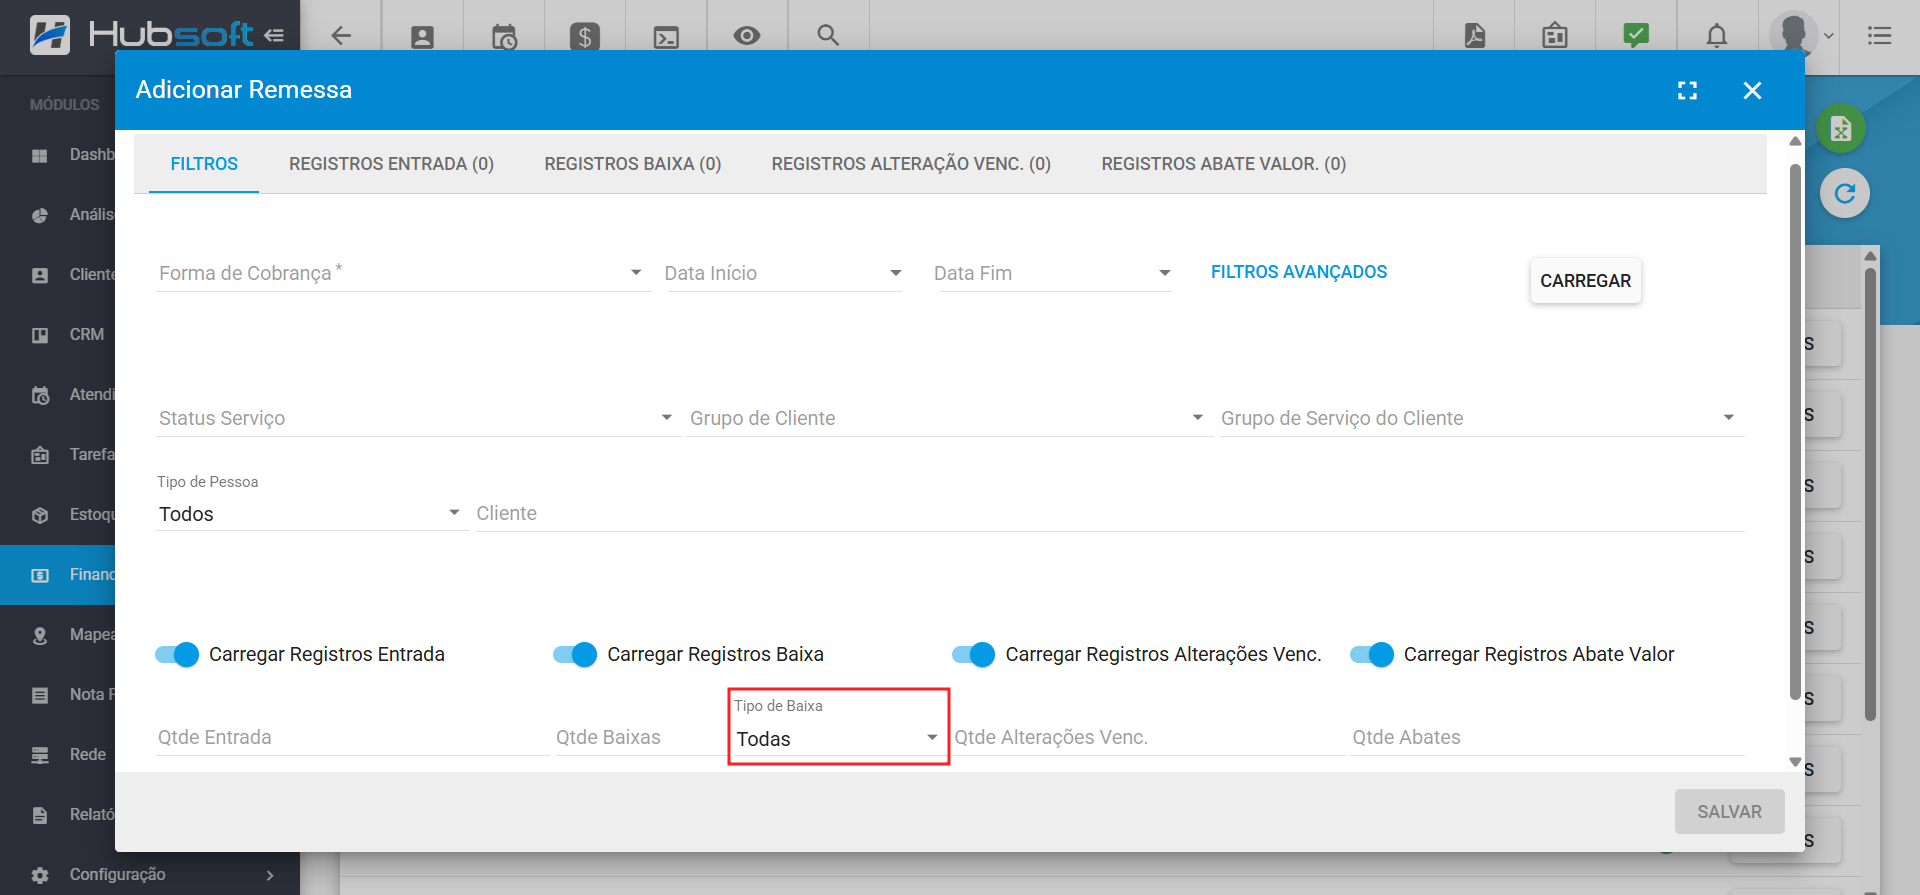This screenshot has height=895, width=1920.
Task: Click the blue refresh circle icon
Action: [x=1844, y=193]
